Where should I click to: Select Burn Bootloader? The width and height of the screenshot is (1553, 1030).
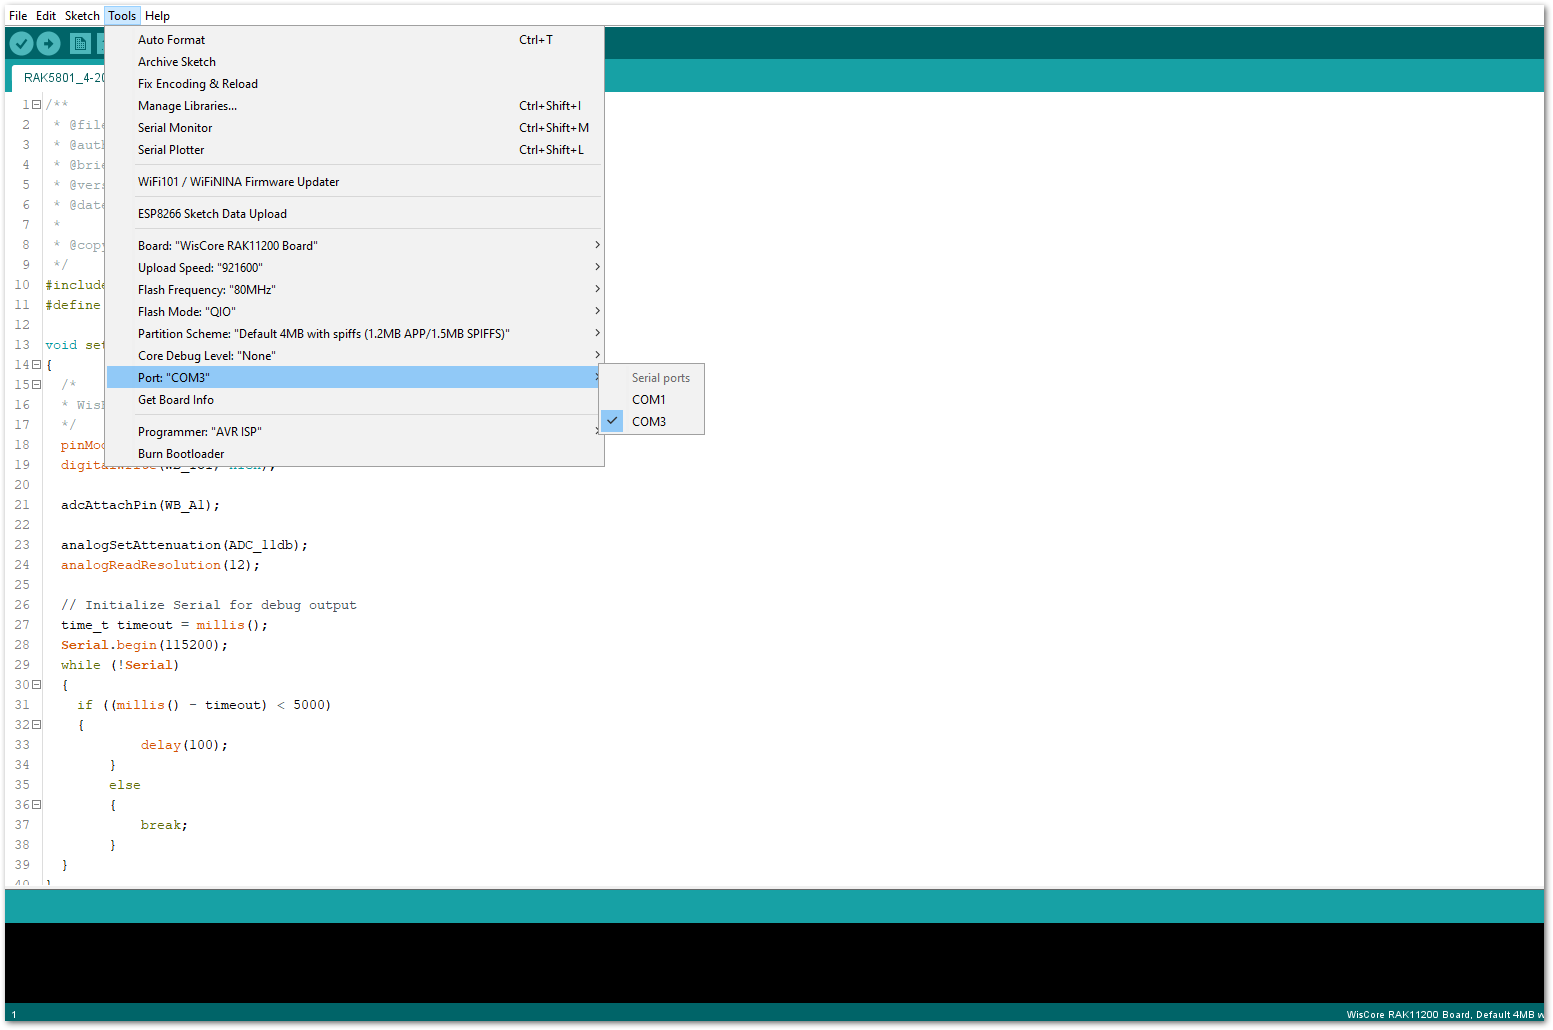pyautogui.click(x=355, y=454)
